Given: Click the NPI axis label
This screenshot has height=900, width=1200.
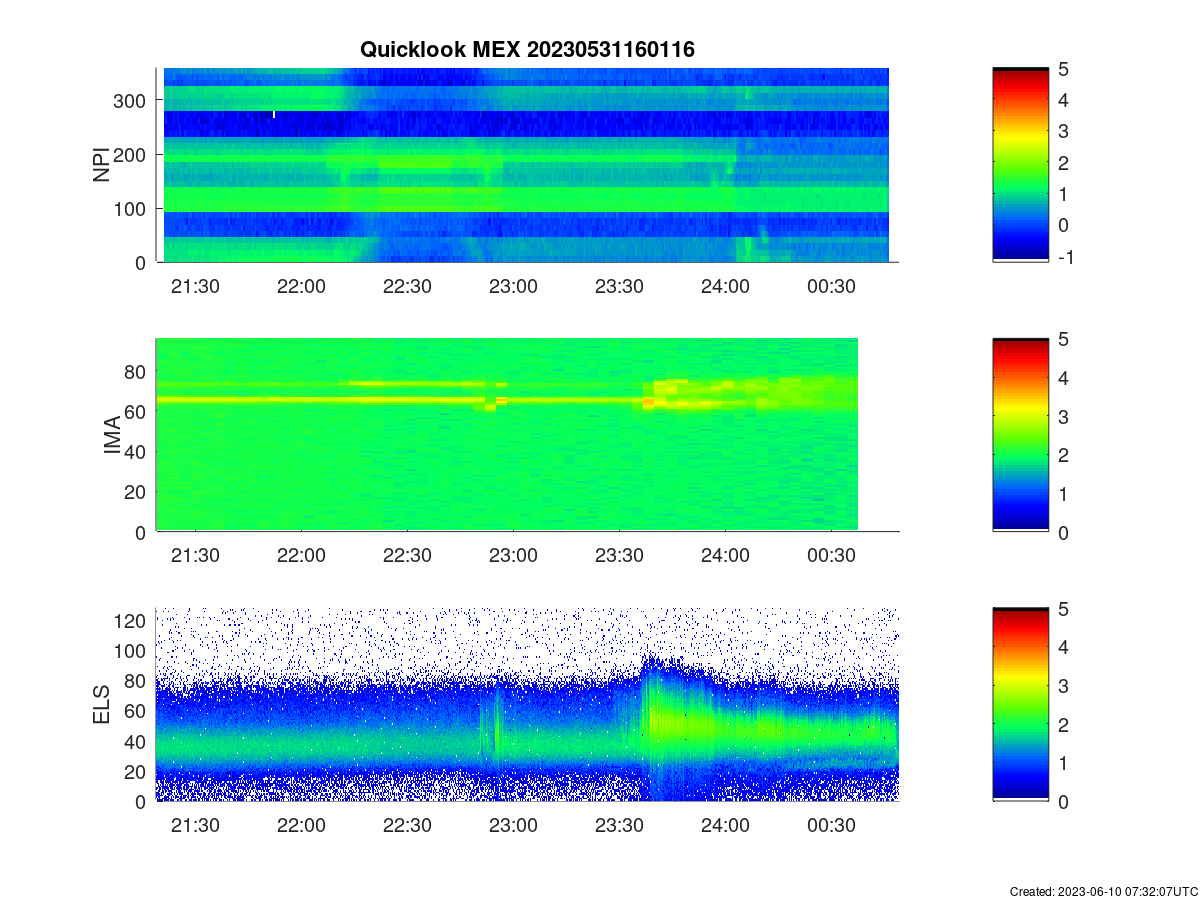Looking at the screenshot, I should pos(101,165).
